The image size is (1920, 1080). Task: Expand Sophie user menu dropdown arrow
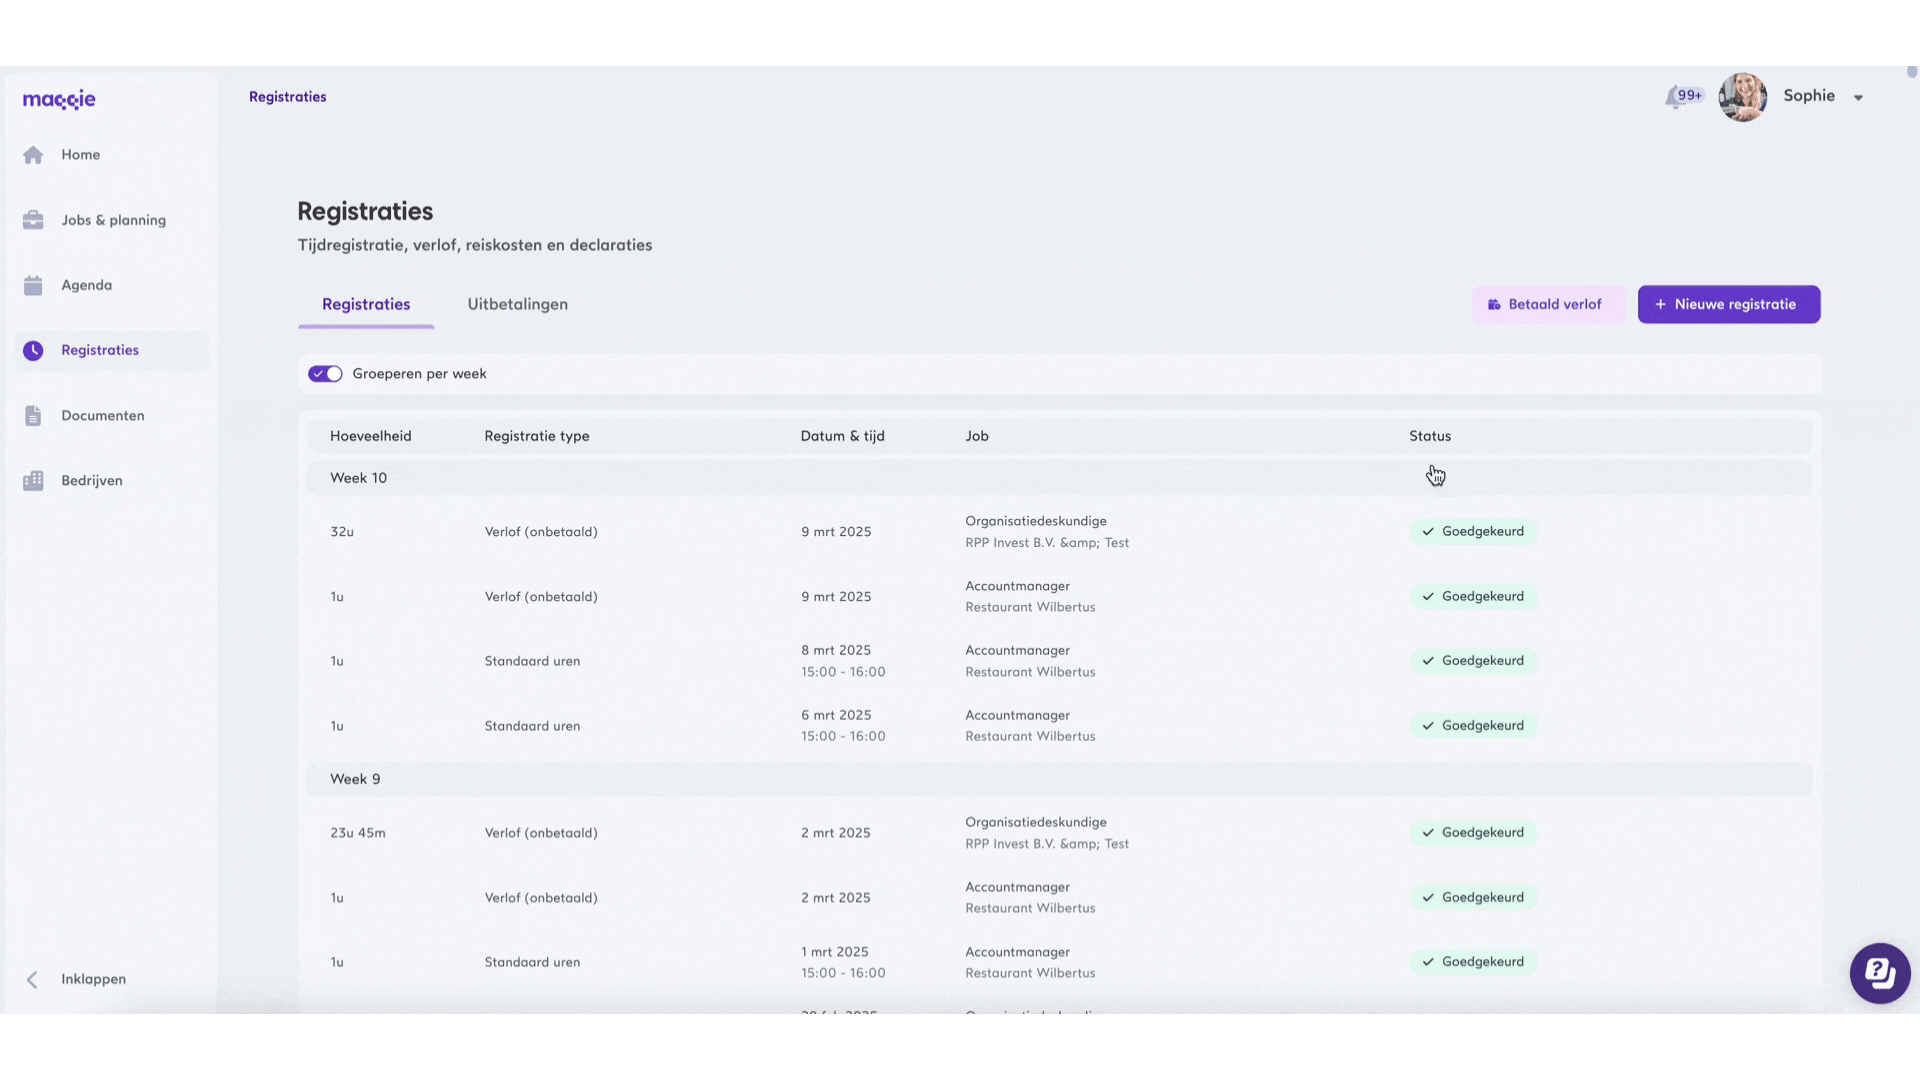point(1858,98)
